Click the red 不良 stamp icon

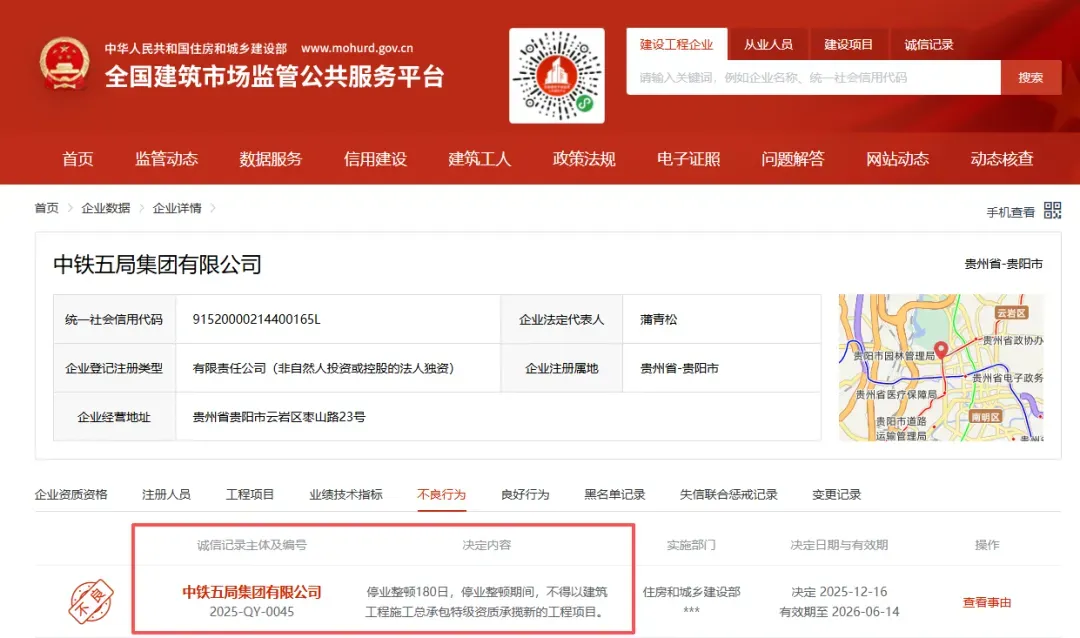tap(91, 601)
